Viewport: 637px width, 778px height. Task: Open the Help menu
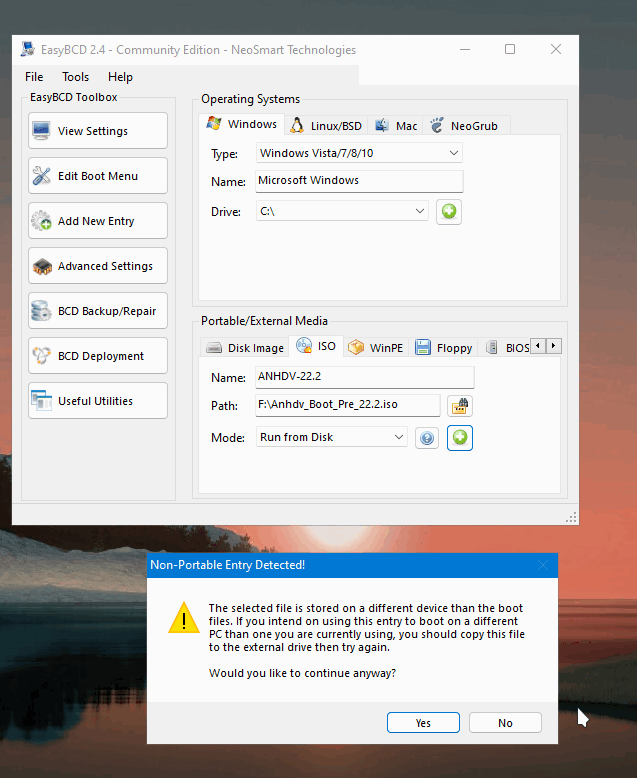pos(120,77)
